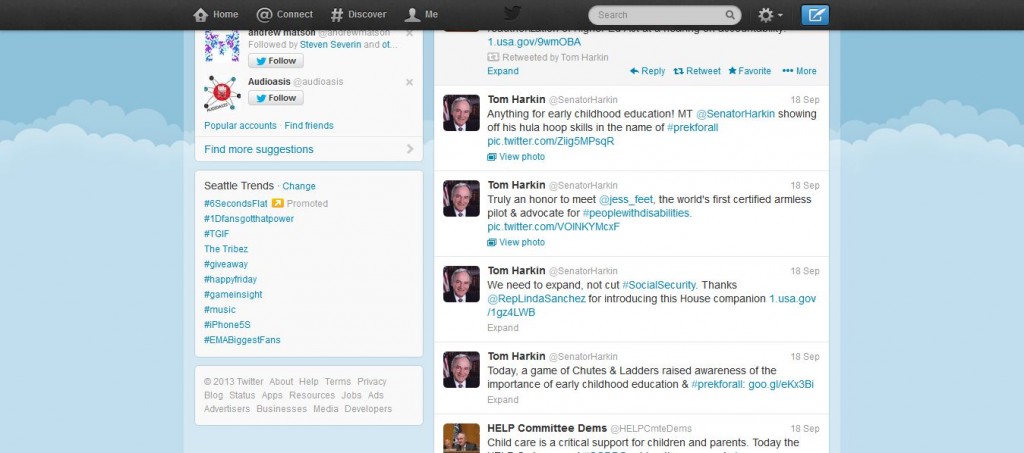Open More options on top tweet
Viewport: 1024px width, 453px height.
[x=799, y=71]
